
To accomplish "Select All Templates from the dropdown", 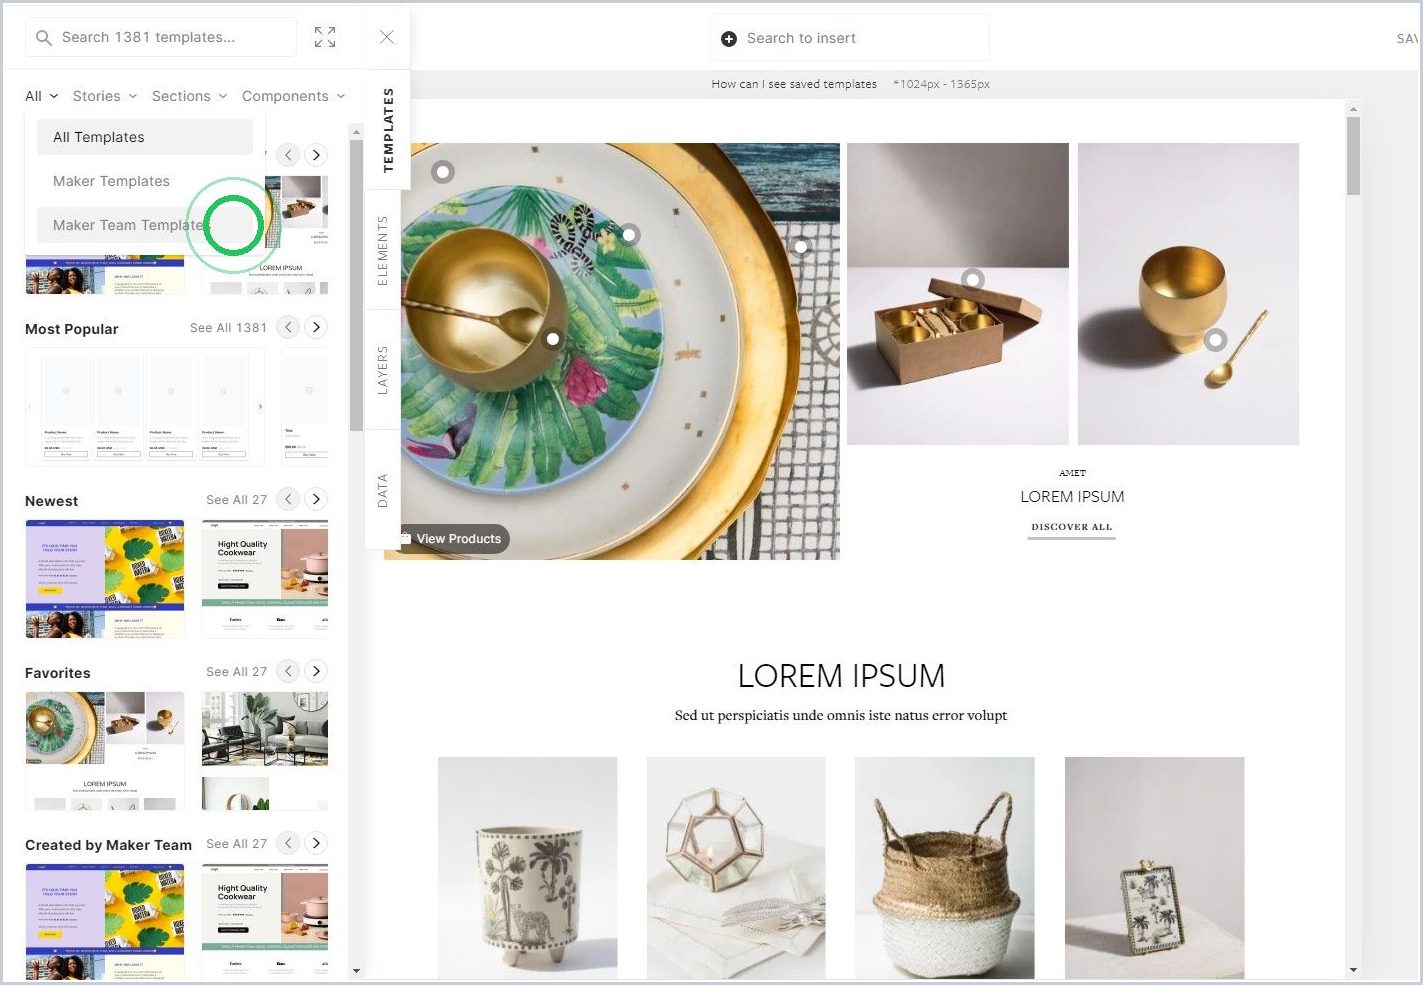I will 145,137.
